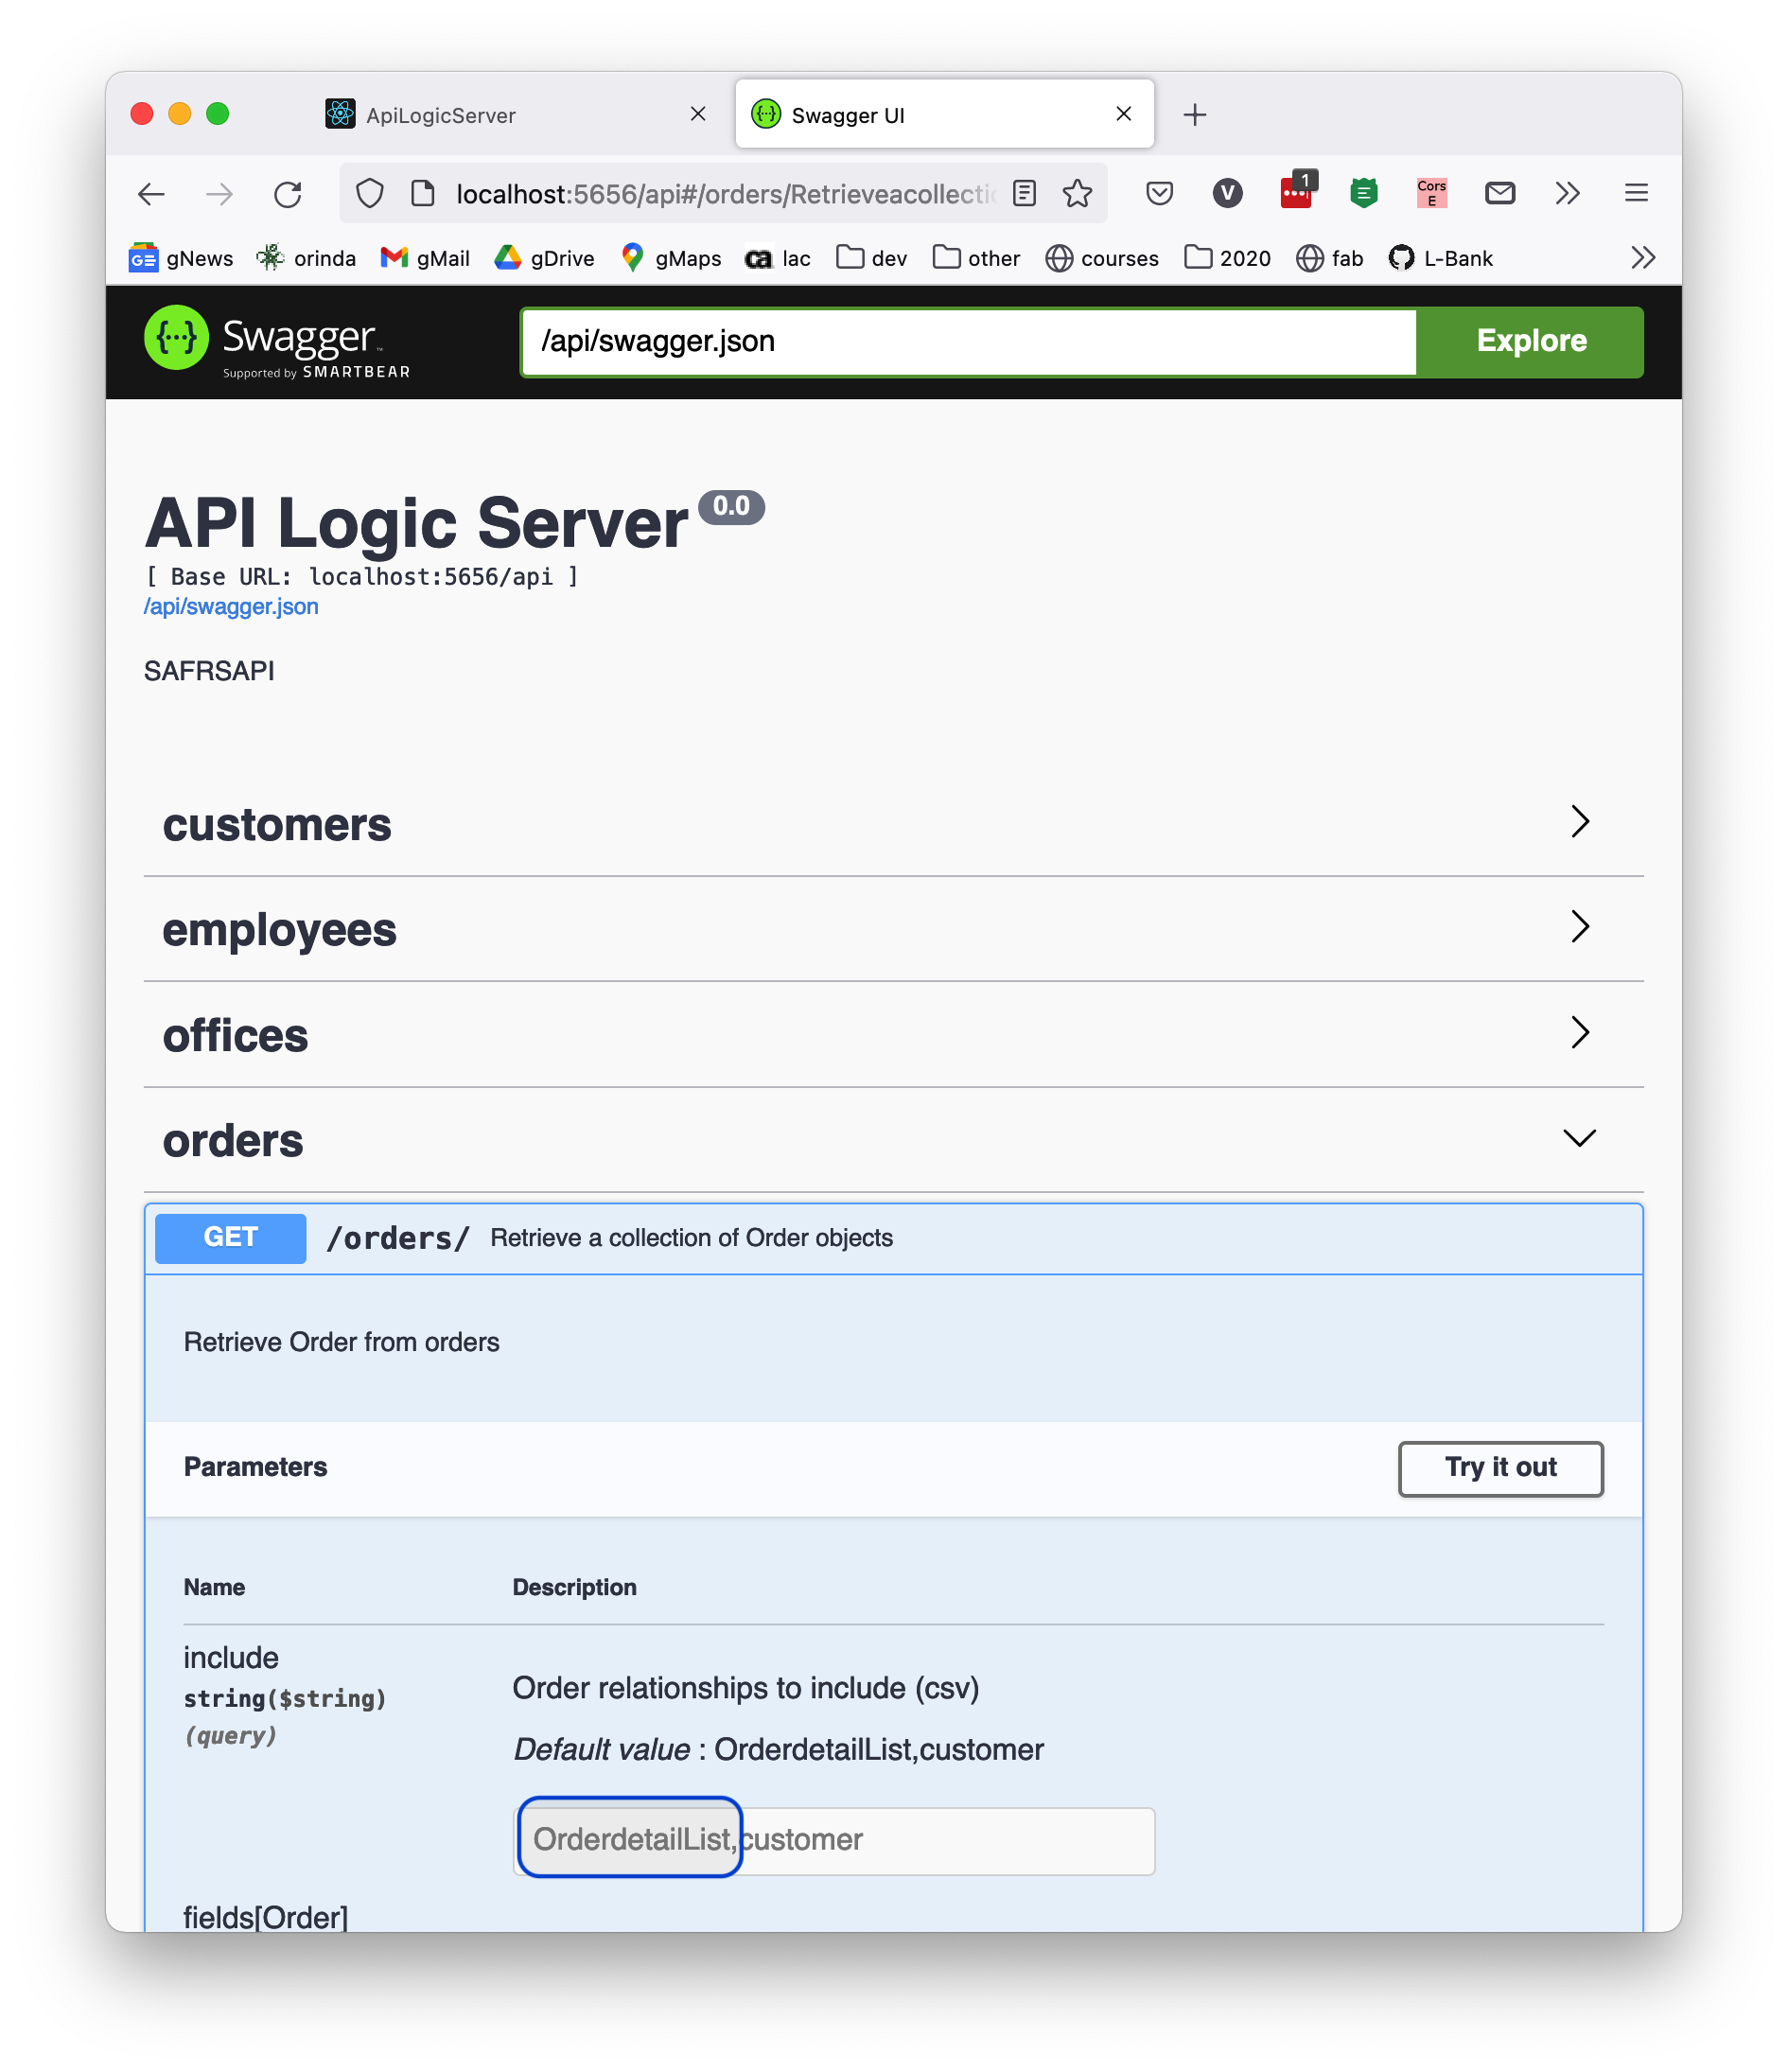Click the 0.0 version badge
This screenshot has height=2072, width=1788.
pos(731,507)
